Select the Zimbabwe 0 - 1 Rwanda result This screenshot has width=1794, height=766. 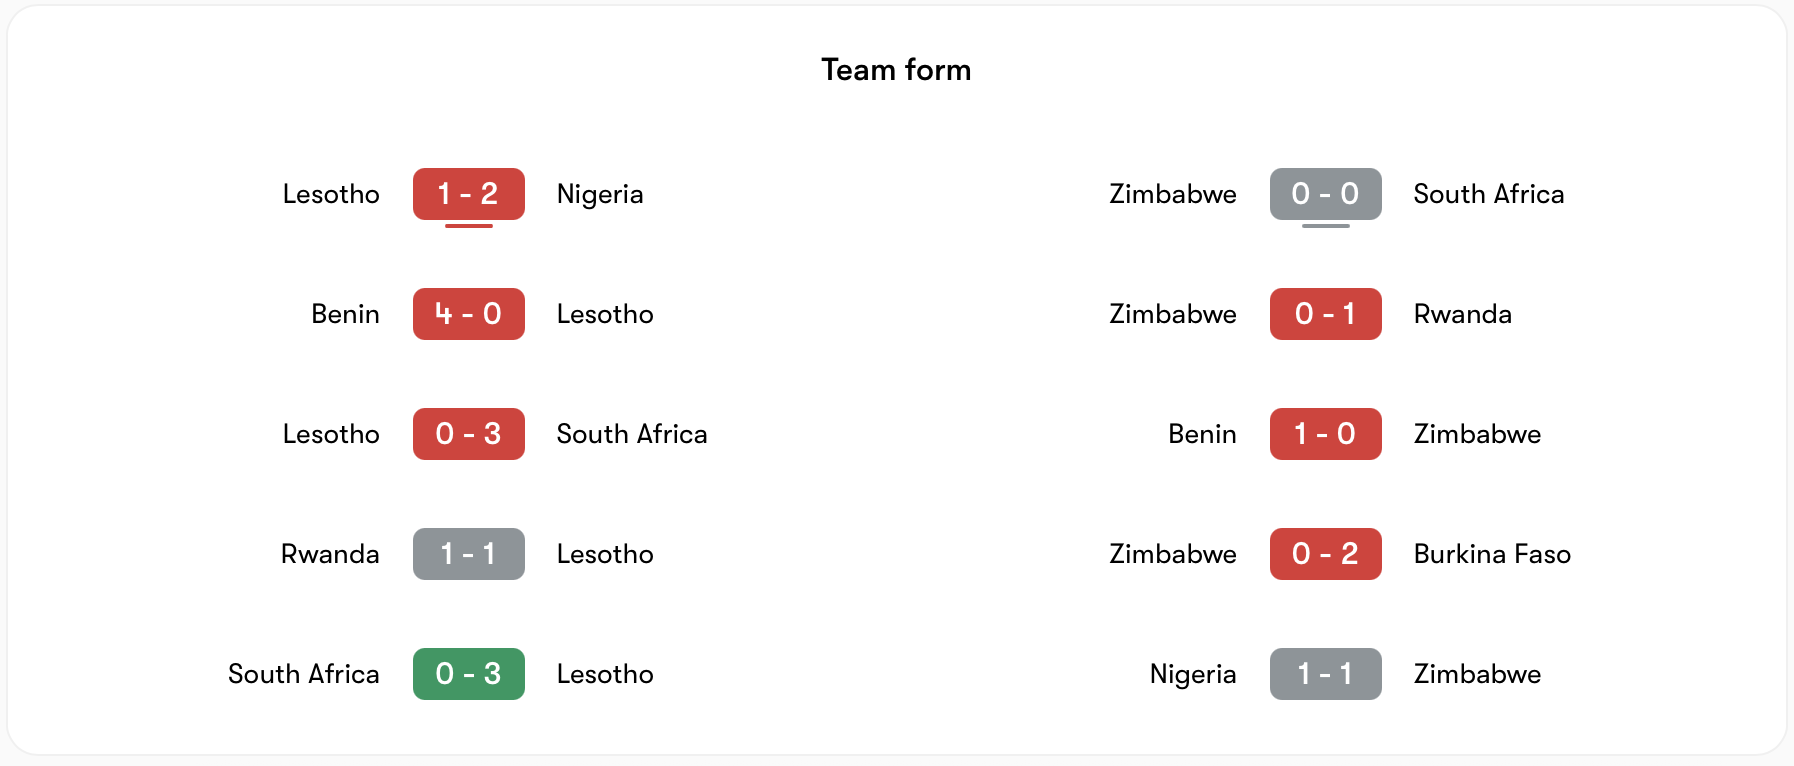coord(1325,314)
